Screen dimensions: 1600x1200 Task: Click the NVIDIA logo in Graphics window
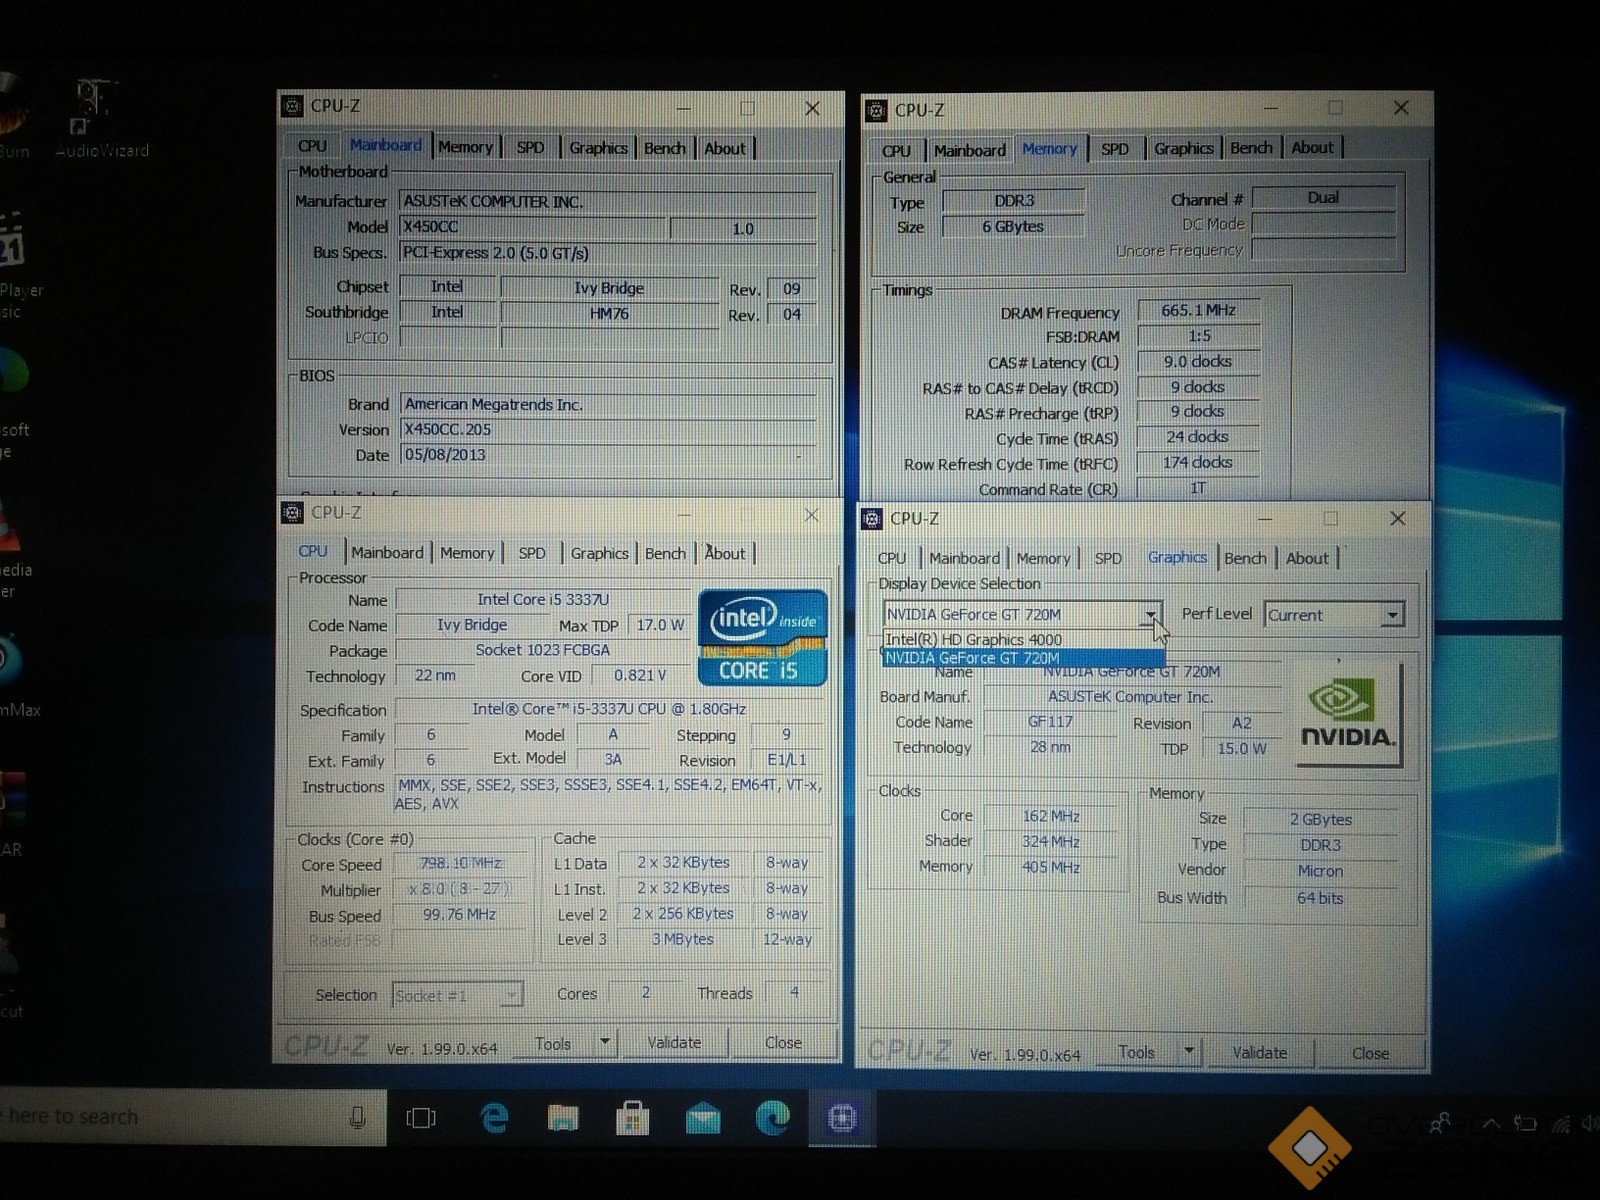pos(1348,716)
